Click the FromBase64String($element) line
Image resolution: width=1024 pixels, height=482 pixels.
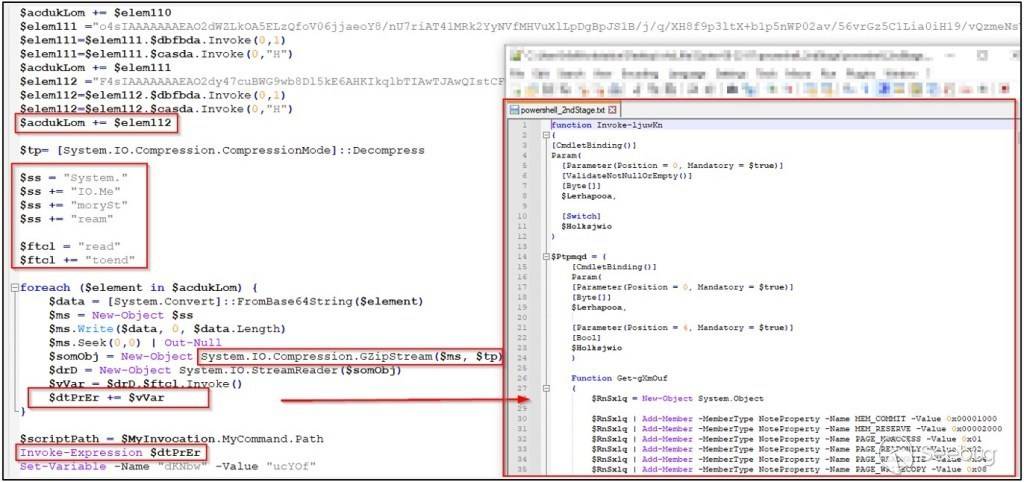coord(236,301)
